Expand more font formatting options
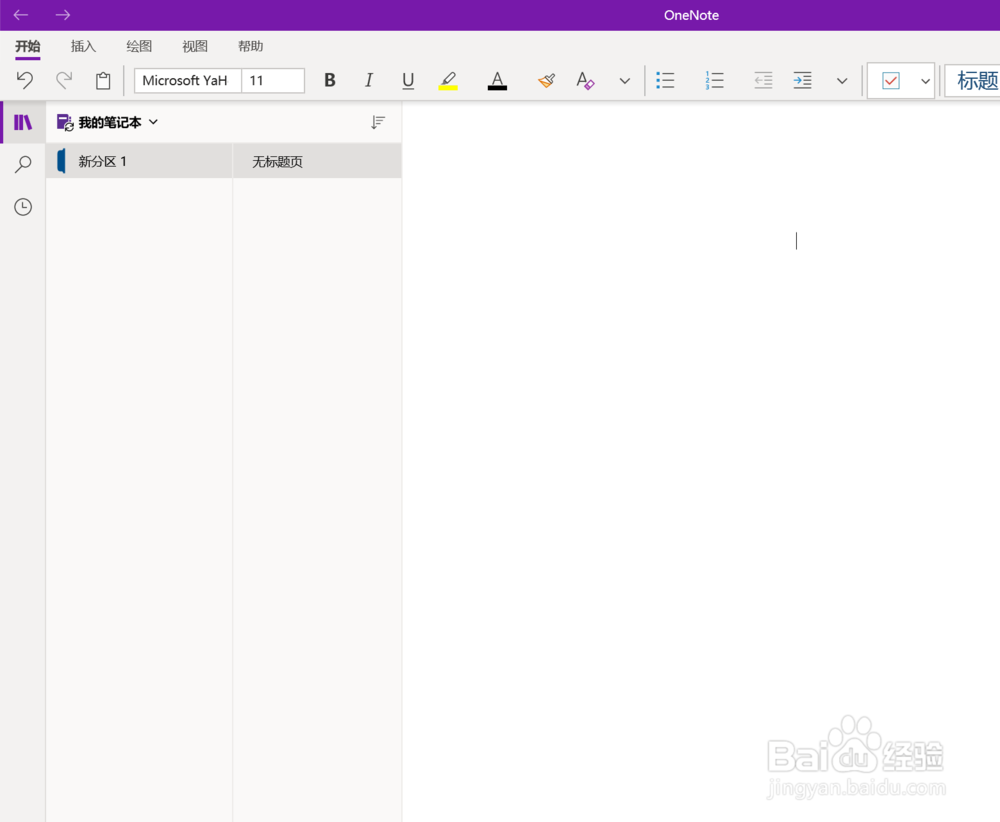 point(625,81)
